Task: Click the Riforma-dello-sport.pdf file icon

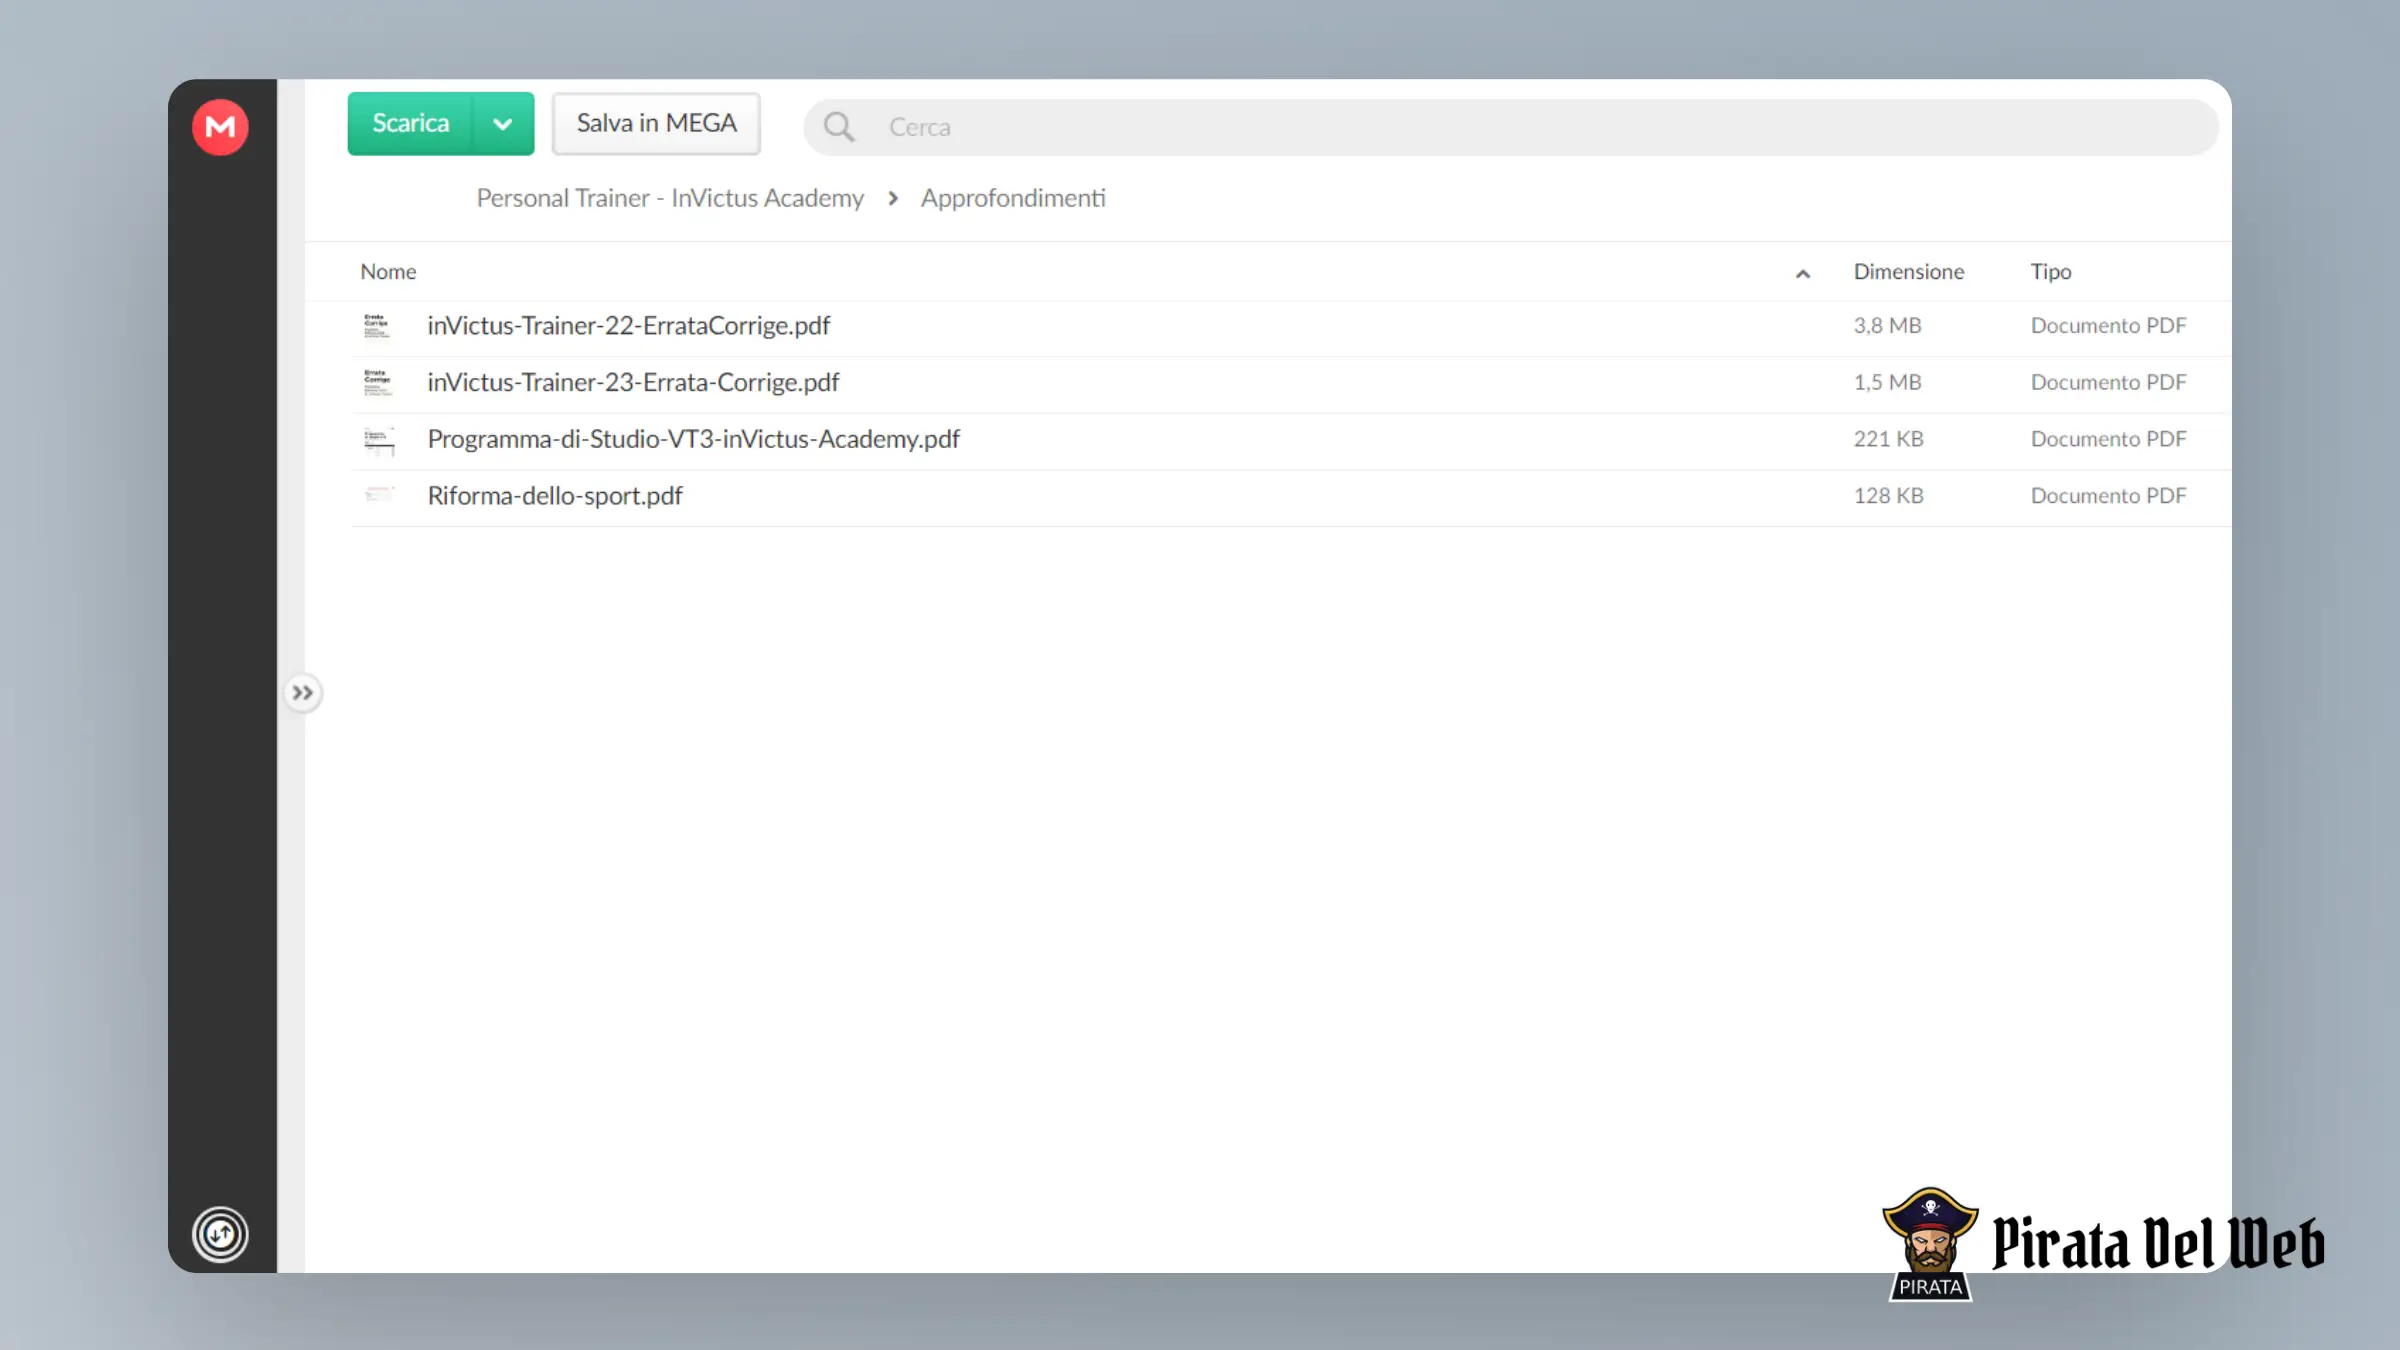Action: point(378,495)
